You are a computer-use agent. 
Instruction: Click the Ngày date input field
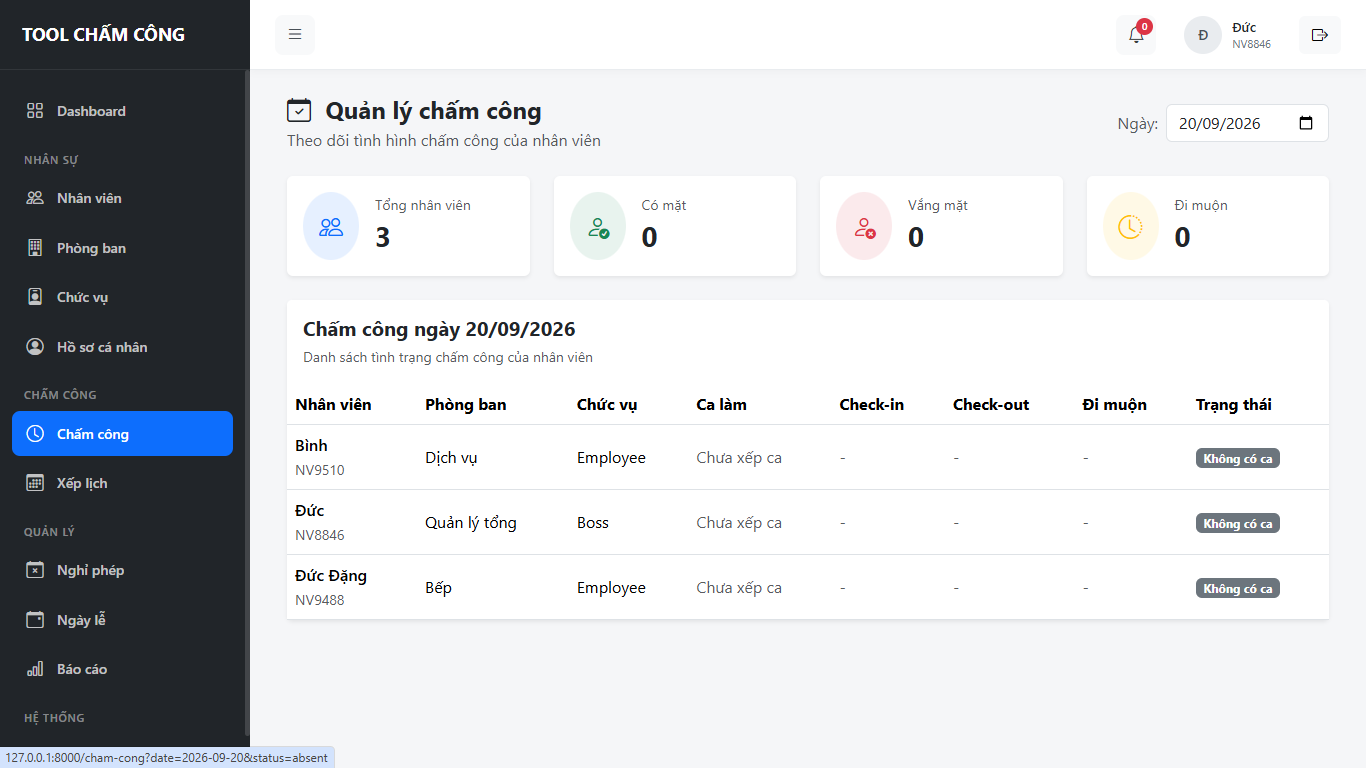click(x=1247, y=123)
